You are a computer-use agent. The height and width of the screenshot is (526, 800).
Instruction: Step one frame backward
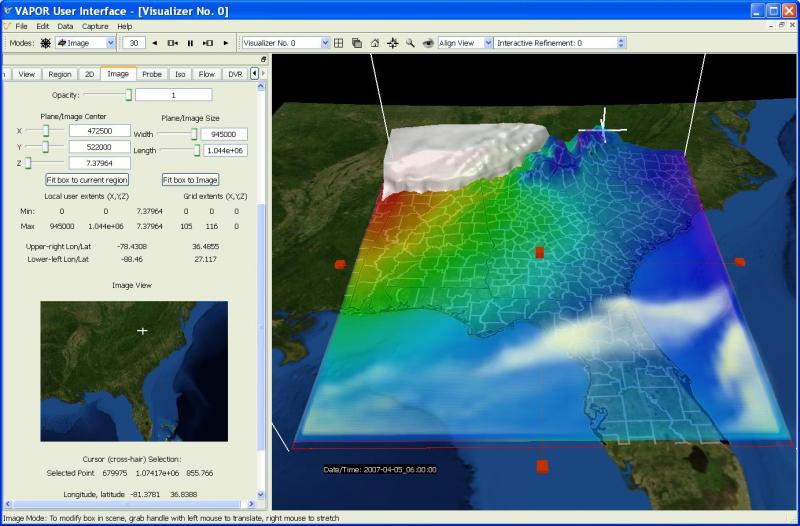click(x=173, y=43)
